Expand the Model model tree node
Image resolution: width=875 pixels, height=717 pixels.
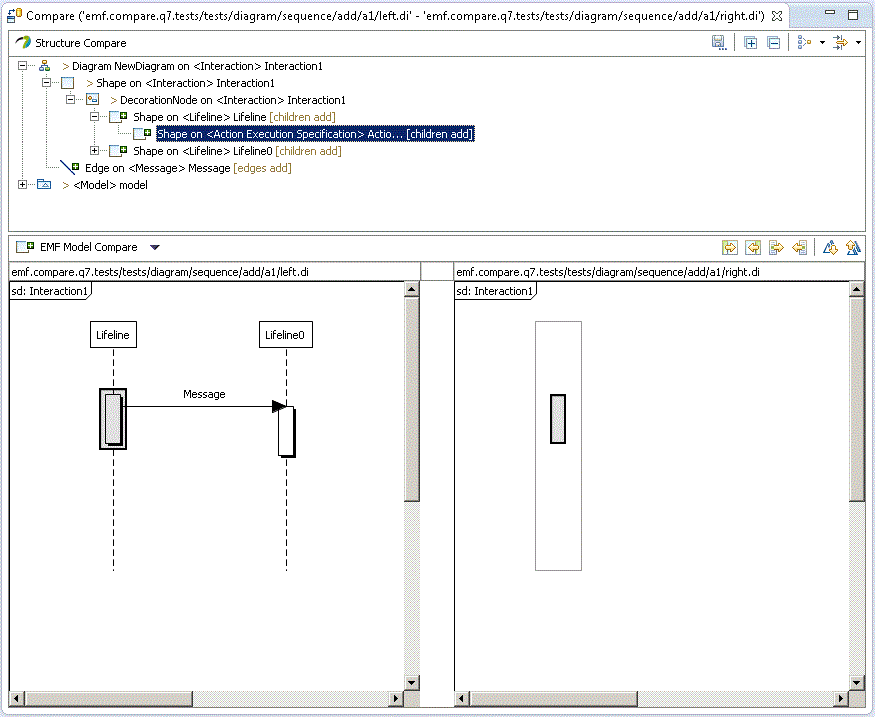coord(23,185)
